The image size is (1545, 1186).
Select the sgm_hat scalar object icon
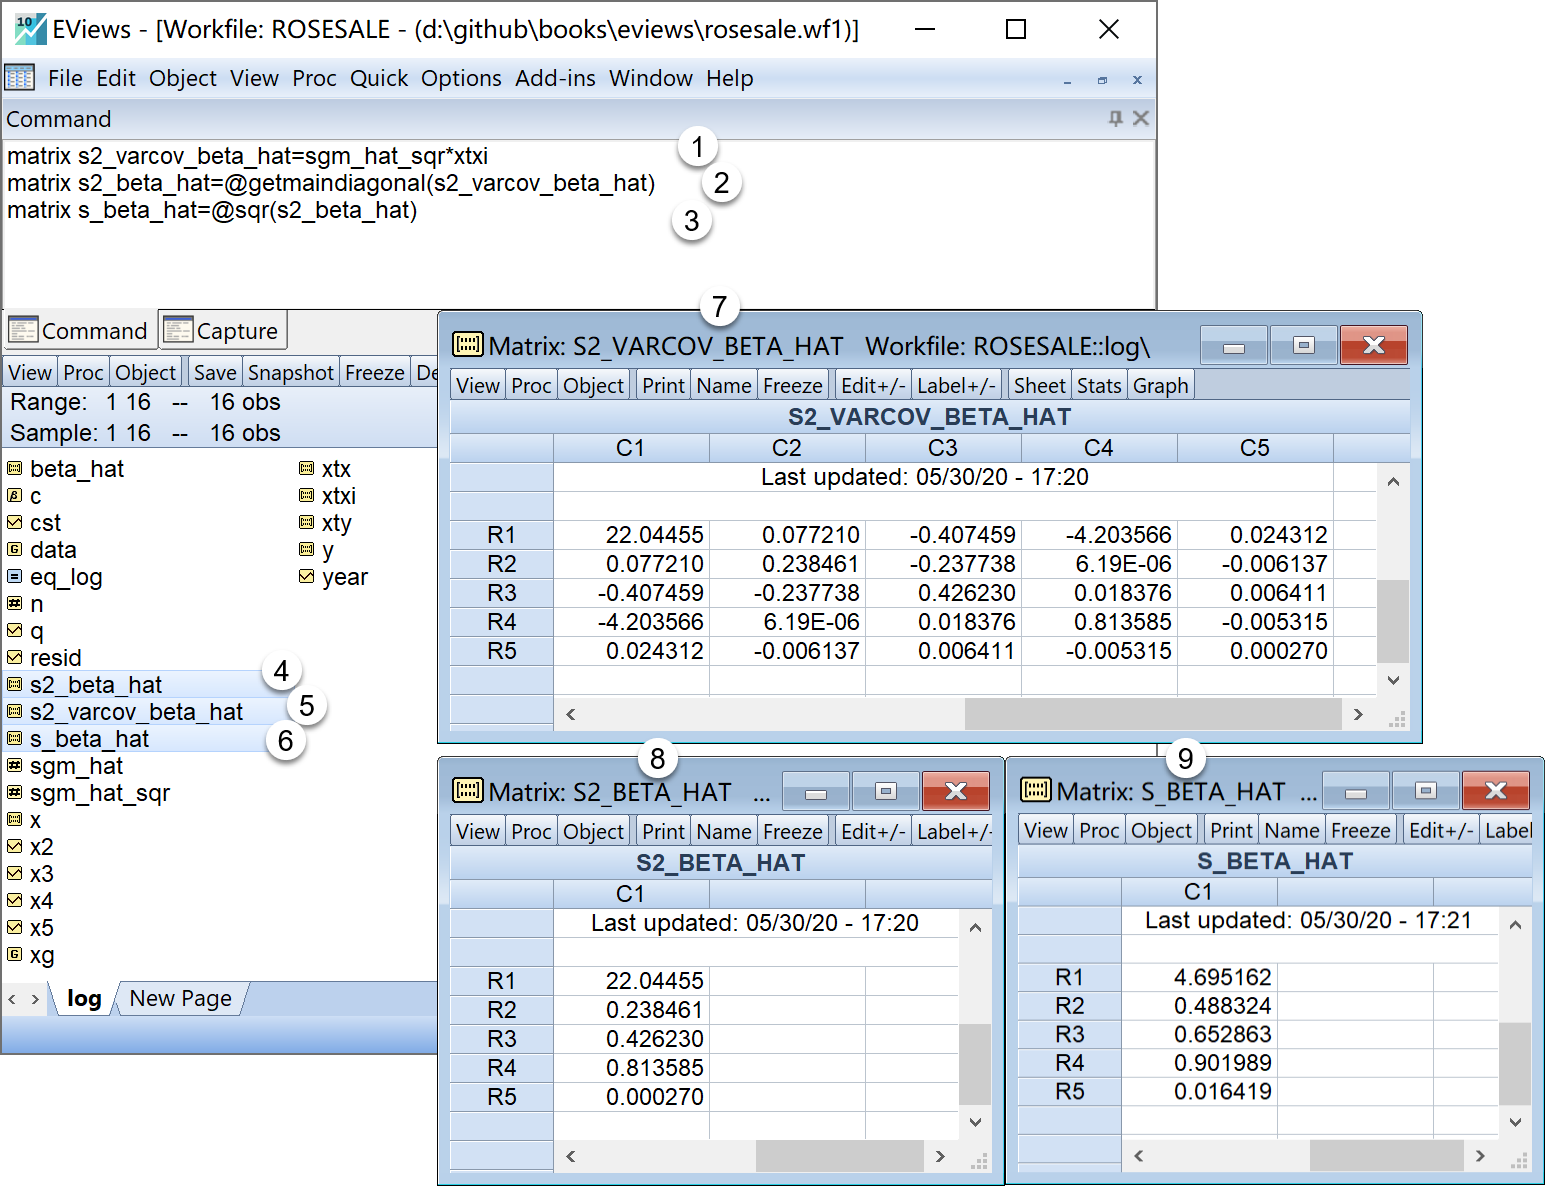click(14, 766)
